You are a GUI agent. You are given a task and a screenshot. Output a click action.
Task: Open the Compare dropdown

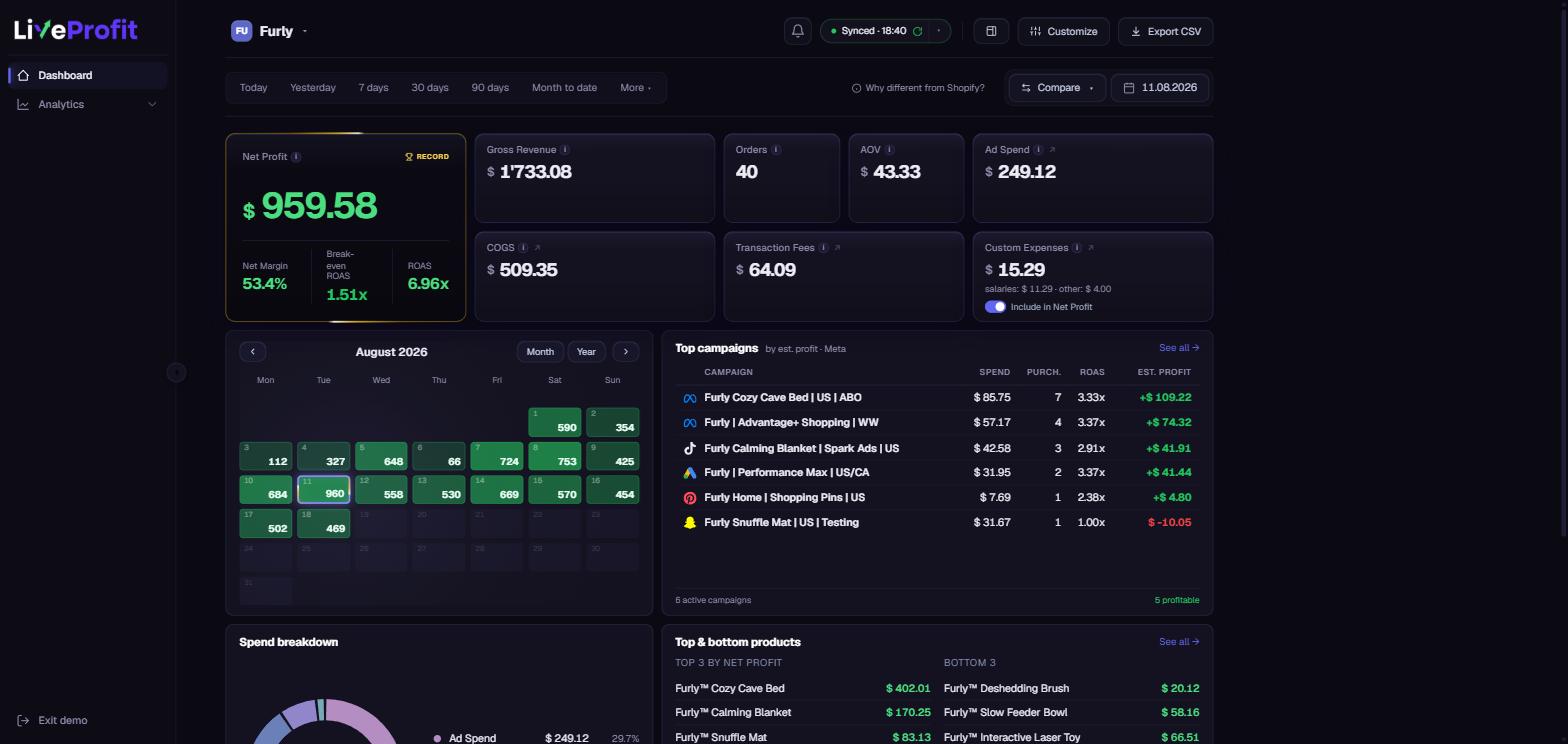(x=1057, y=88)
